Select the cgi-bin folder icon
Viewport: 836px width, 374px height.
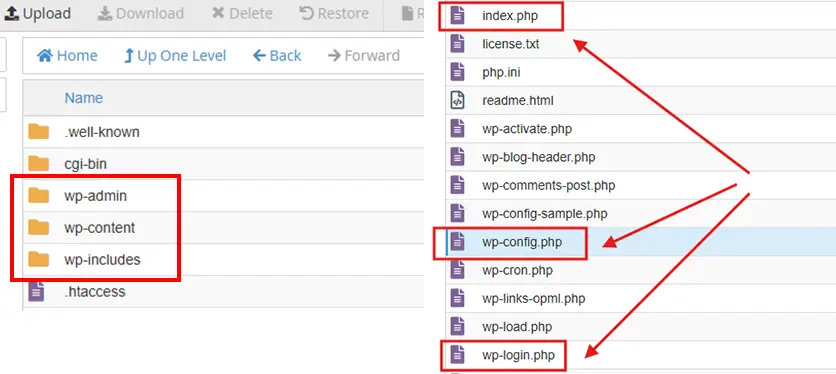tap(38, 164)
